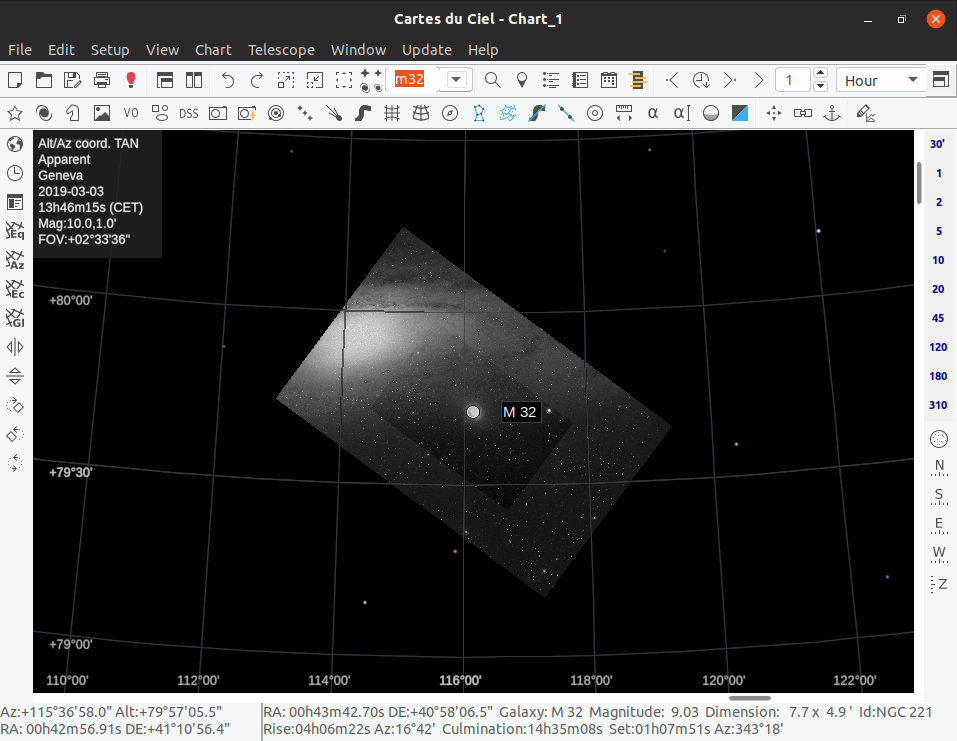957x741 pixels.
Task: Toggle red night vision bulb
Action: coord(131,80)
